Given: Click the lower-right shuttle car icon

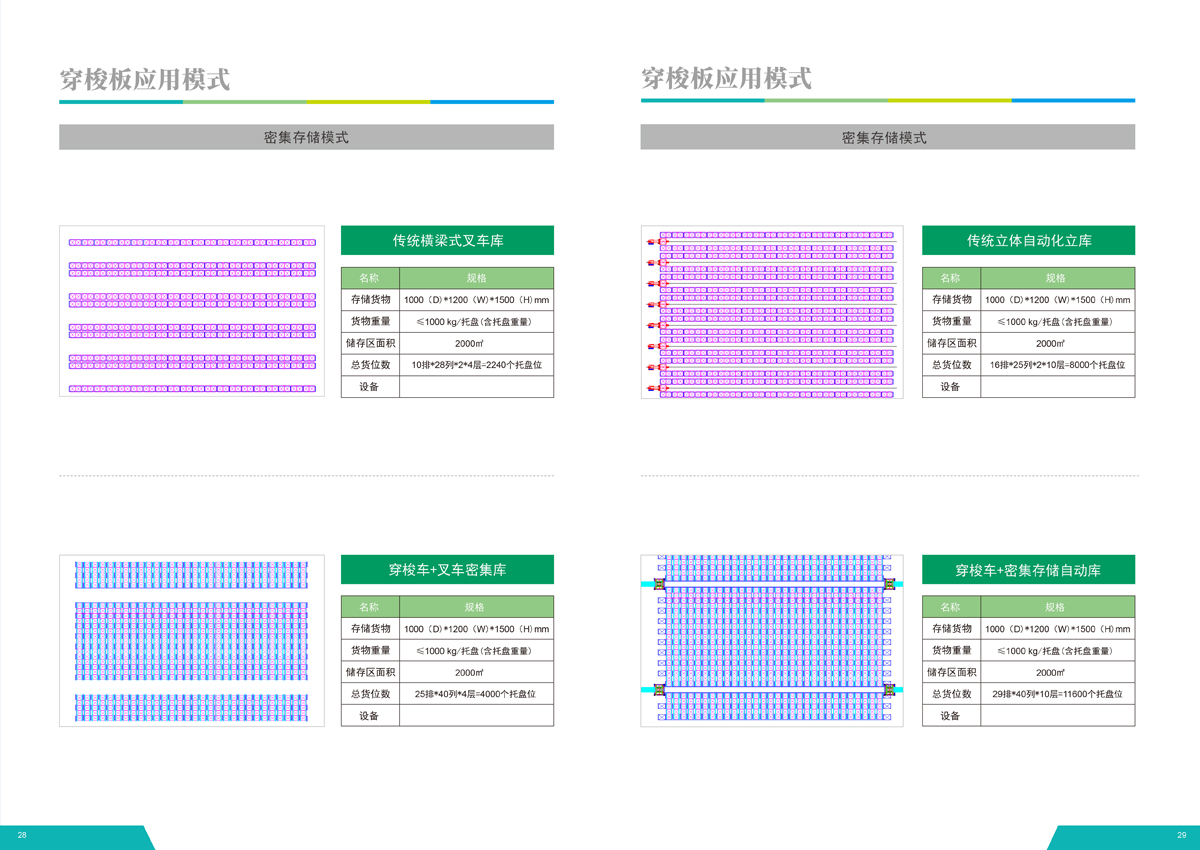Looking at the screenshot, I should click(889, 690).
